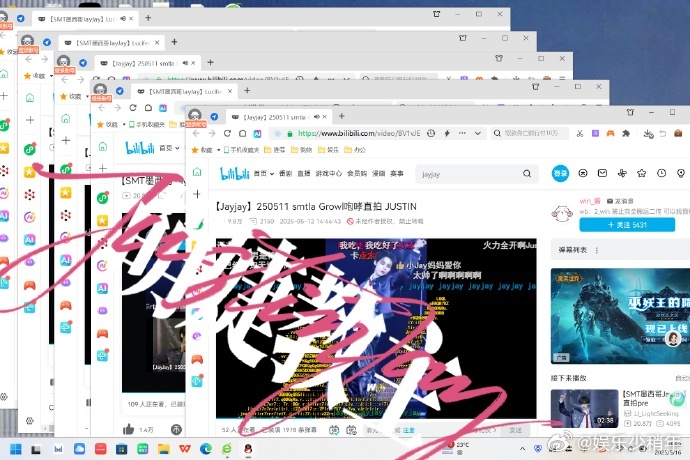Expand the address bar chevron in front window
690x460 pixels.
click(477, 133)
